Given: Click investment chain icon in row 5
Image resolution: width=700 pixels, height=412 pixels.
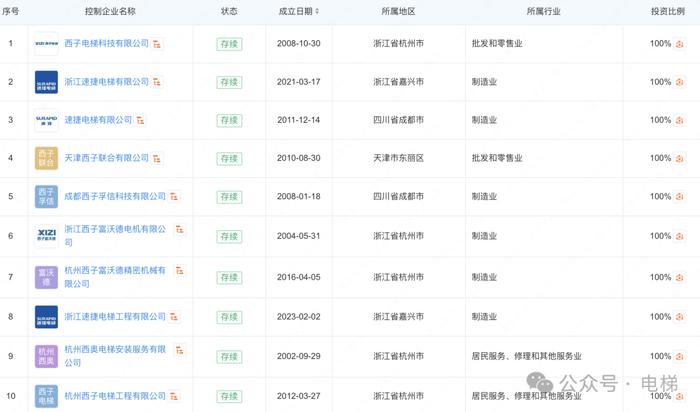Looking at the screenshot, I should 679,196.
